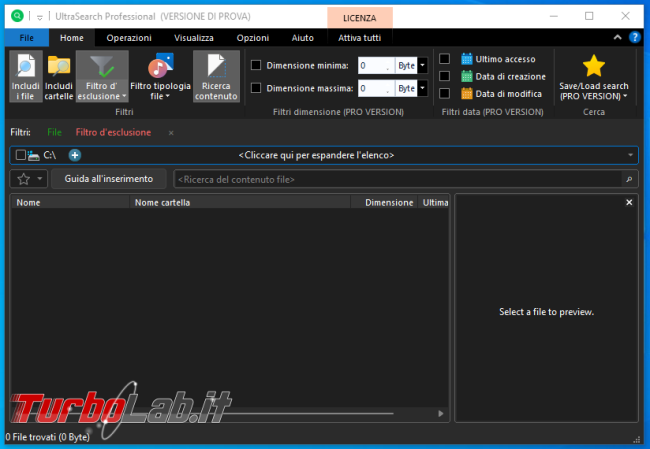Open the Attiva tutti tab
Viewport: 650px width, 449px height.
[359, 38]
